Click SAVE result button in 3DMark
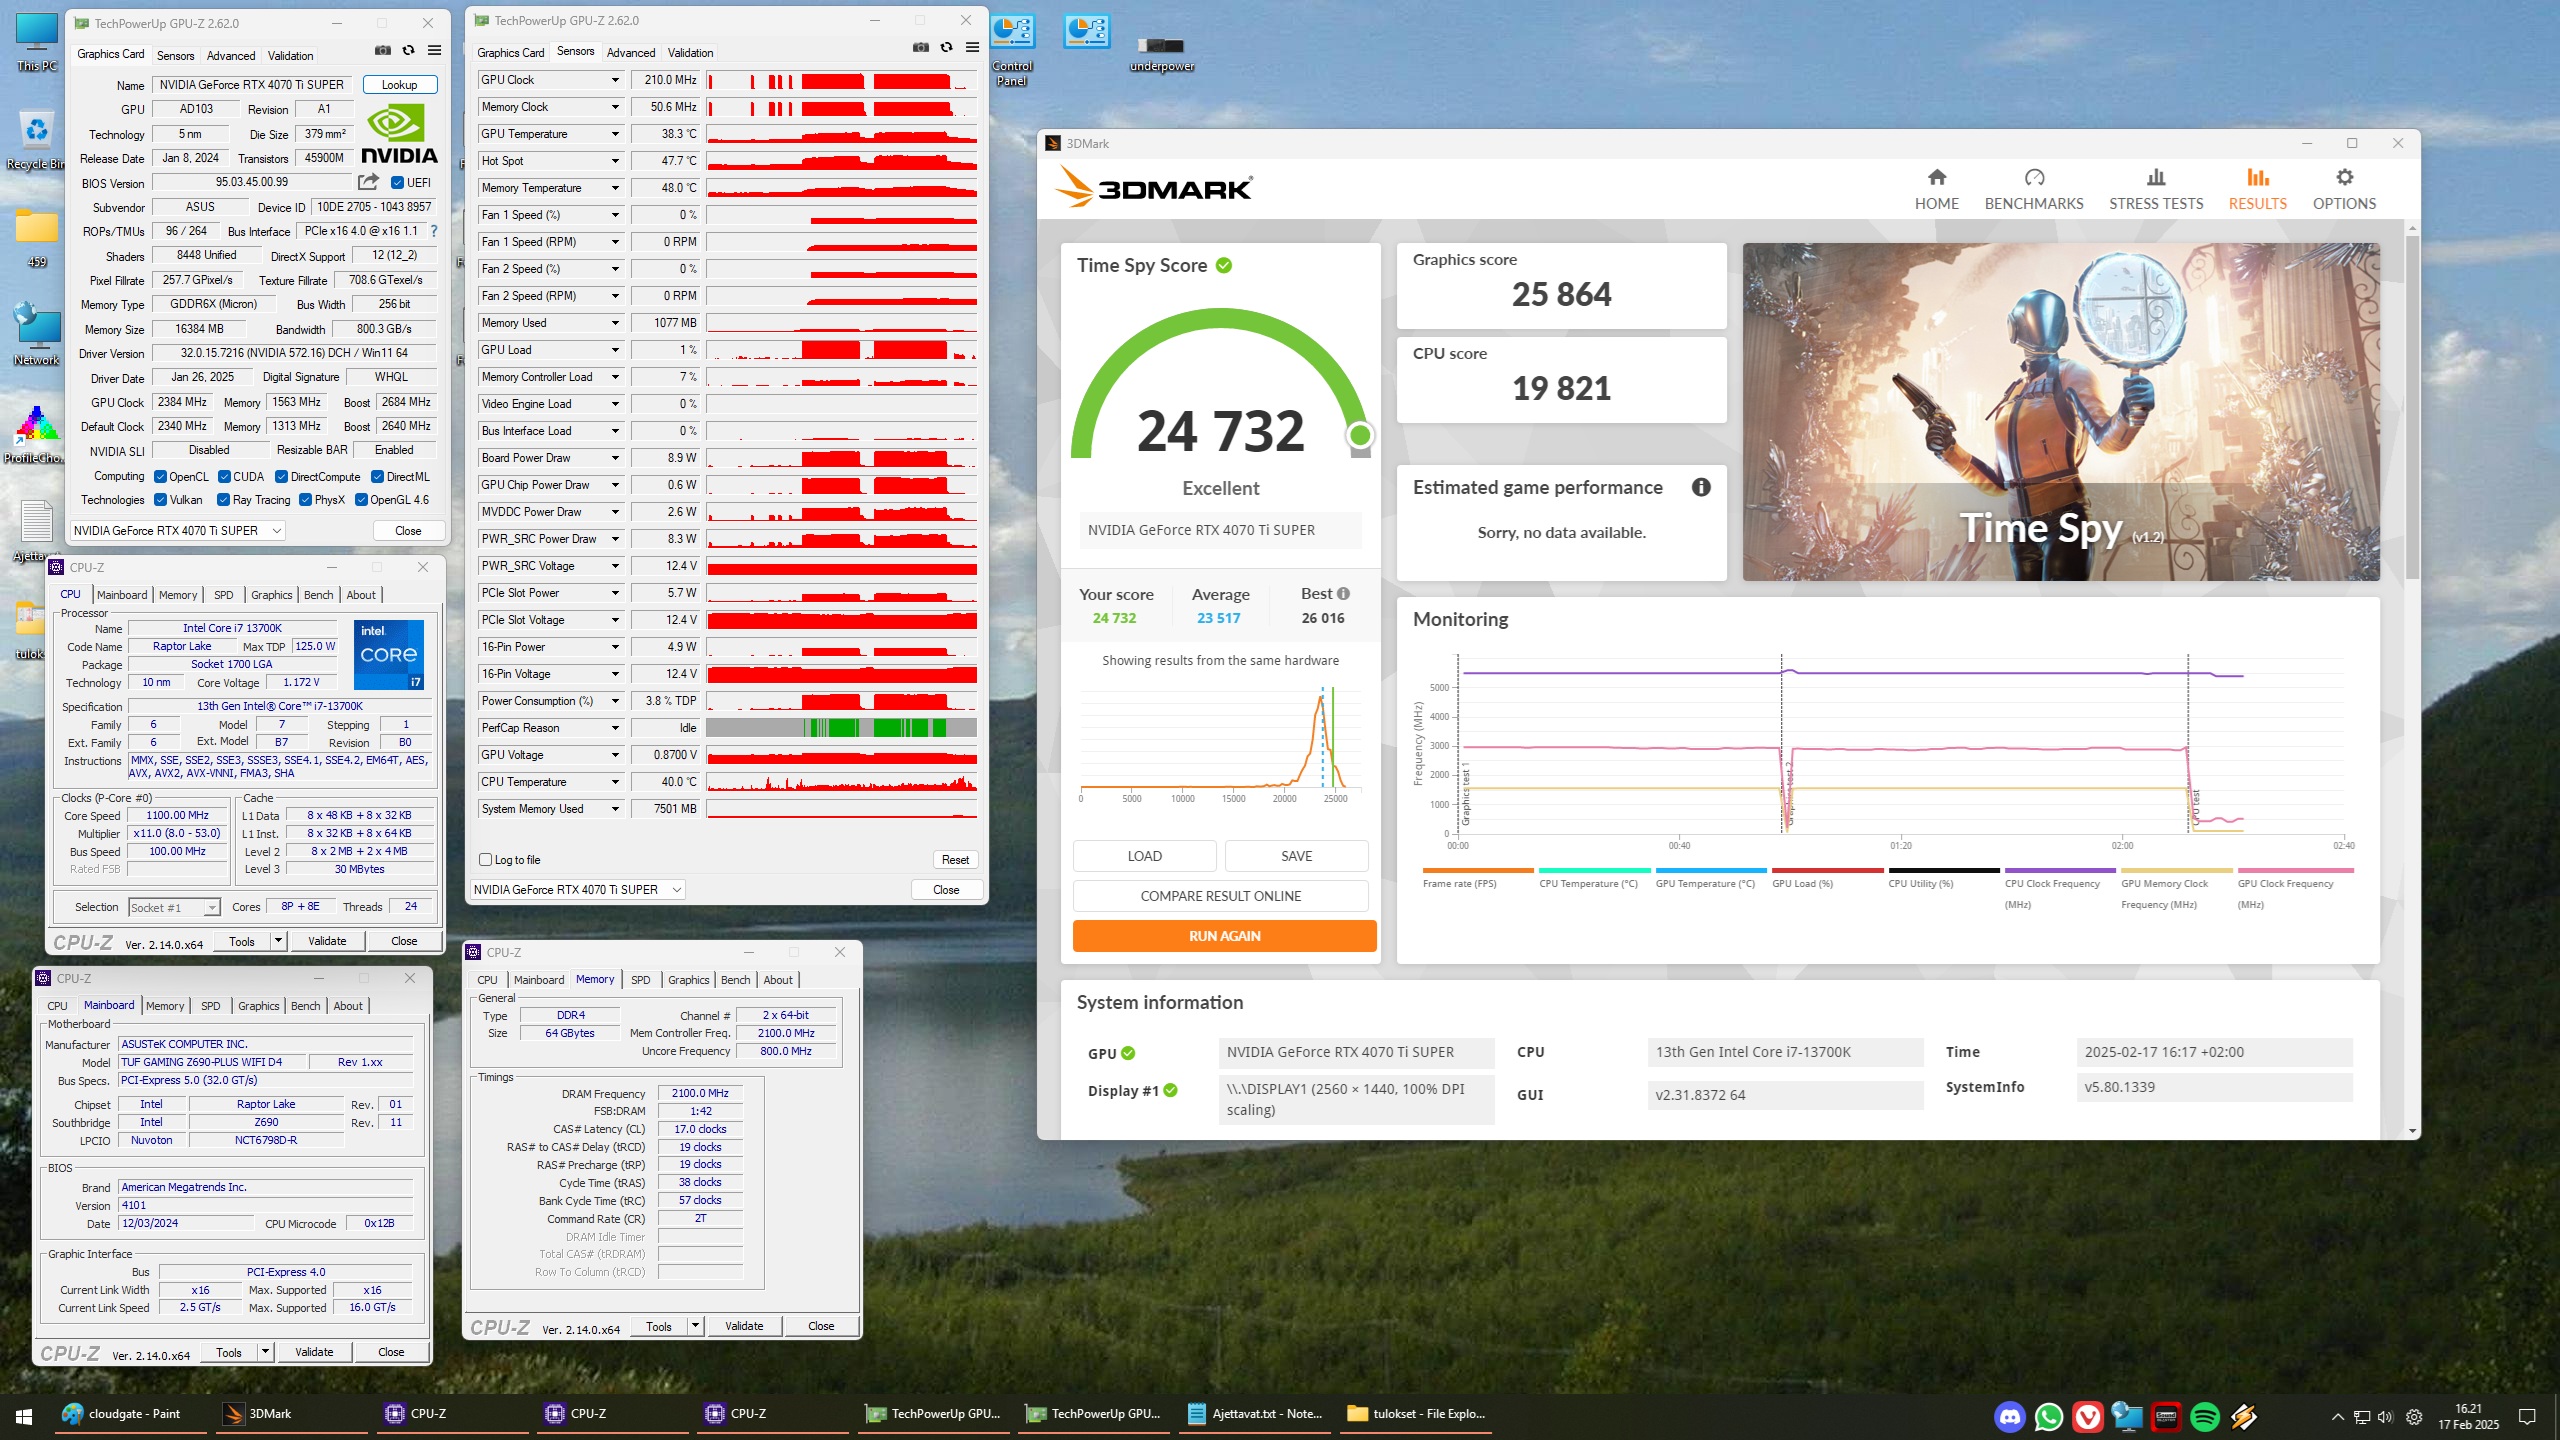This screenshot has width=2560, height=1440. pos(1296,856)
